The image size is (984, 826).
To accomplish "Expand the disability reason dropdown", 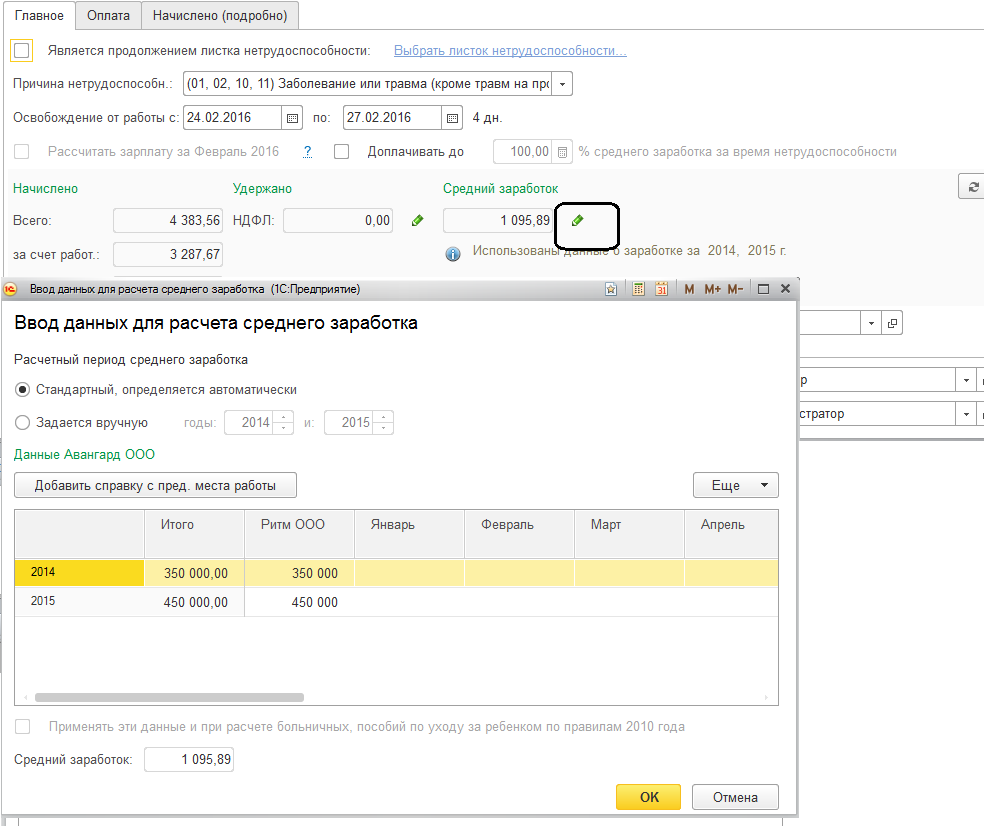I will [x=562, y=84].
